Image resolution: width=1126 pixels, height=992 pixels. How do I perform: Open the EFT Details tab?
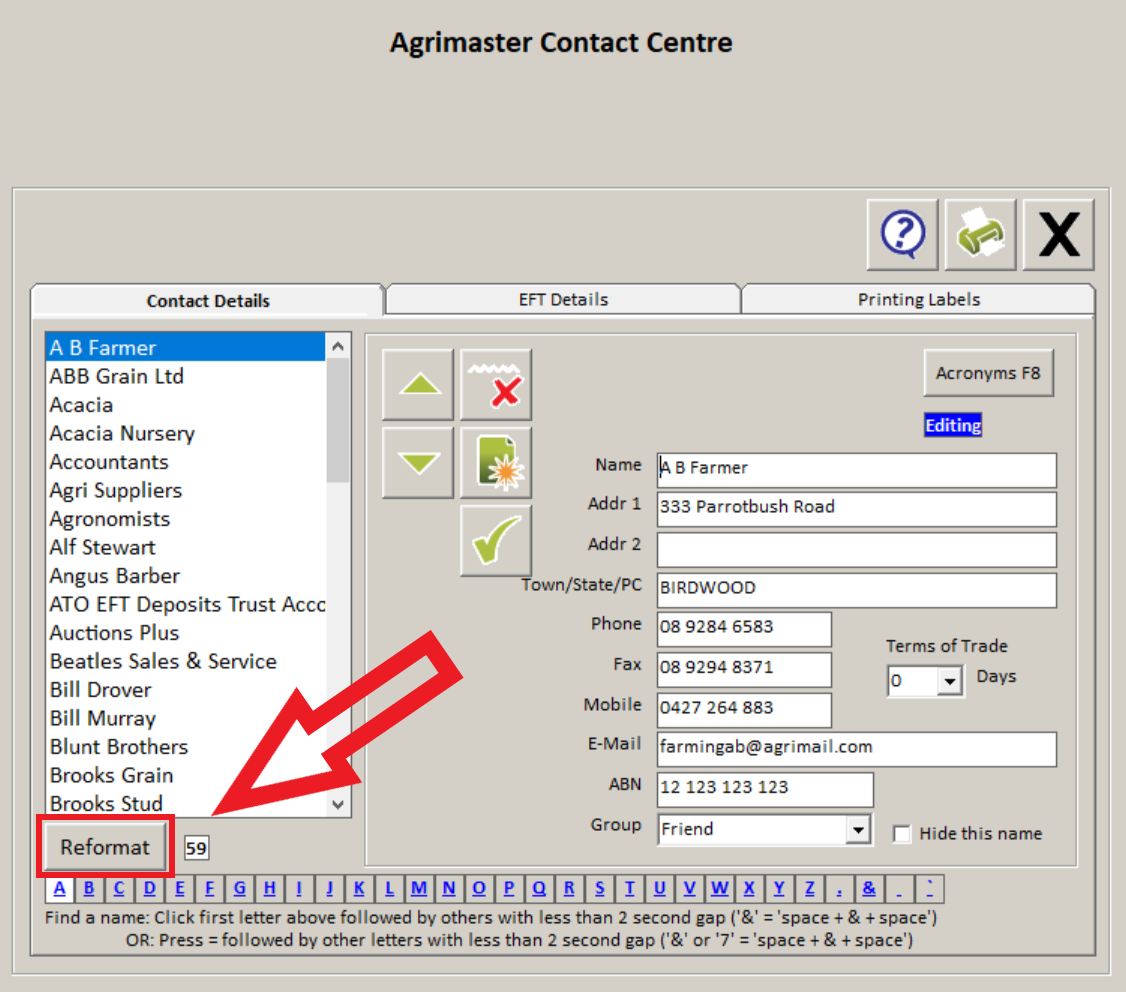pos(563,299)
